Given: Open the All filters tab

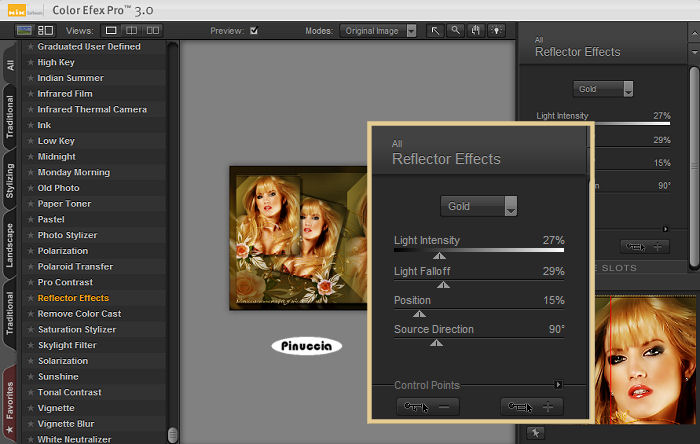Looking at the screenshot, I should point(10,65).
